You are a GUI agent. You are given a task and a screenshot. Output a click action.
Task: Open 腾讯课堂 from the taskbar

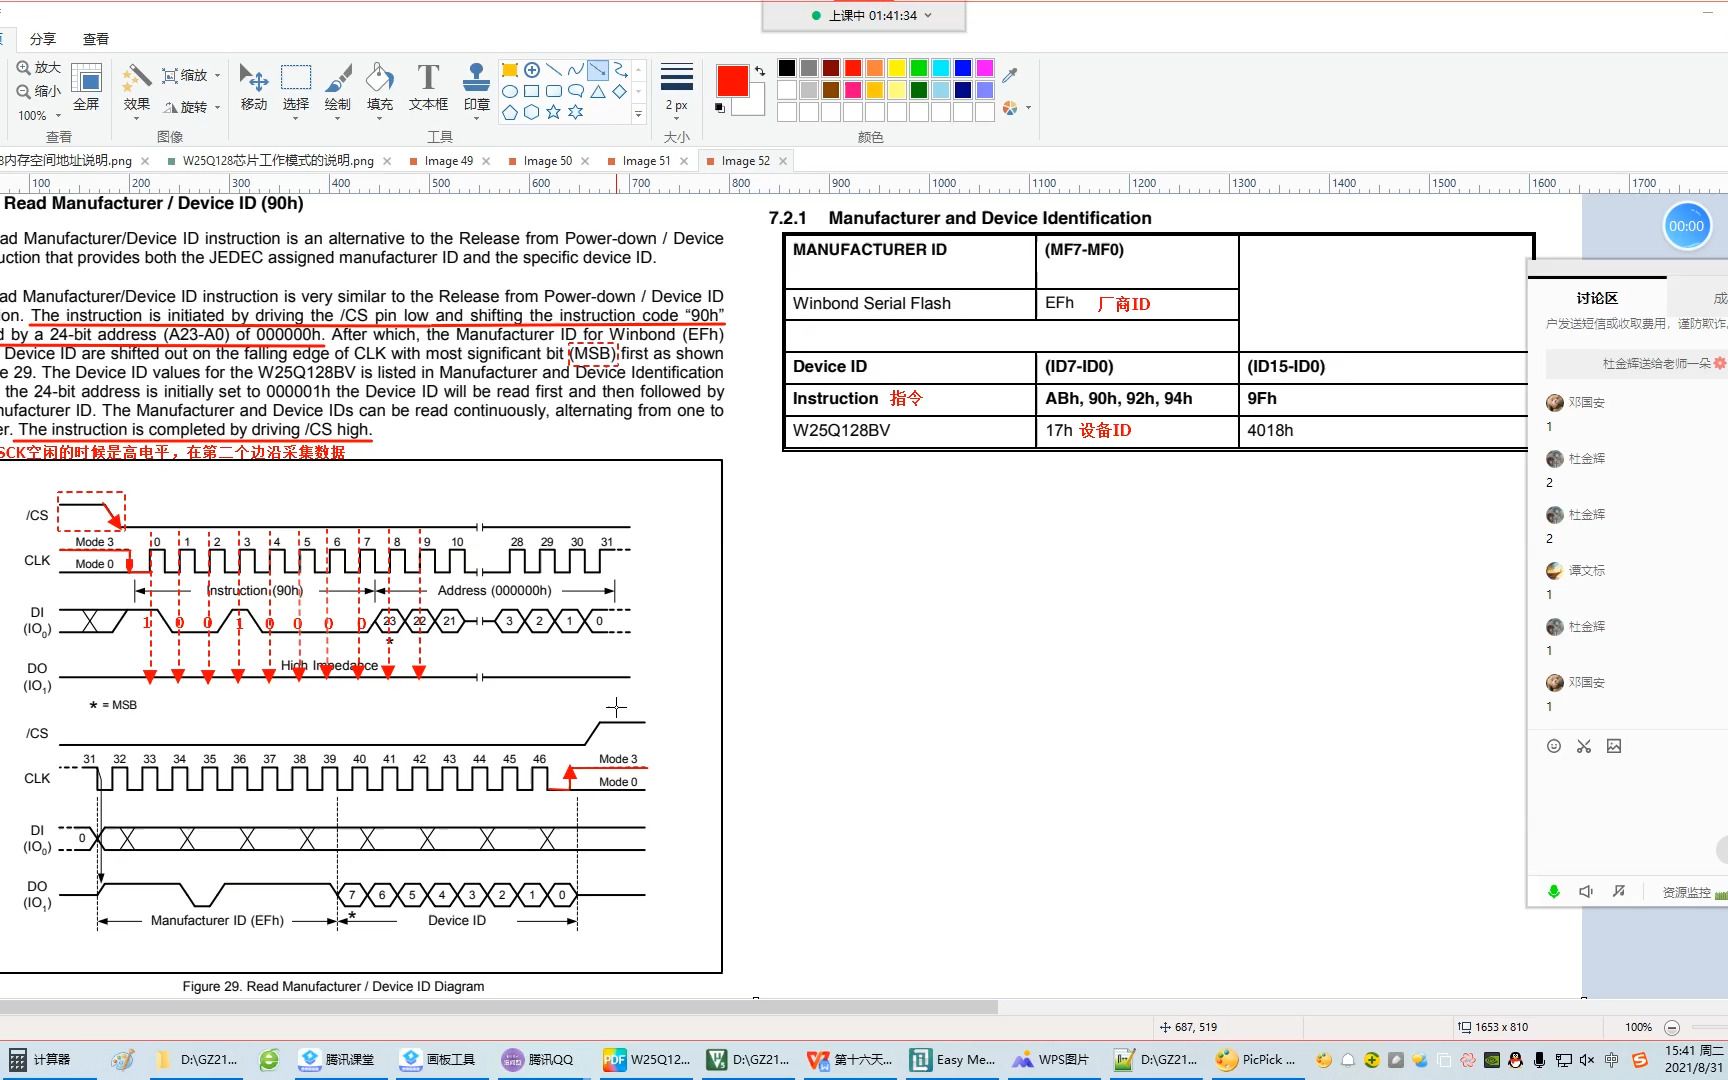tap(336, 1059)
